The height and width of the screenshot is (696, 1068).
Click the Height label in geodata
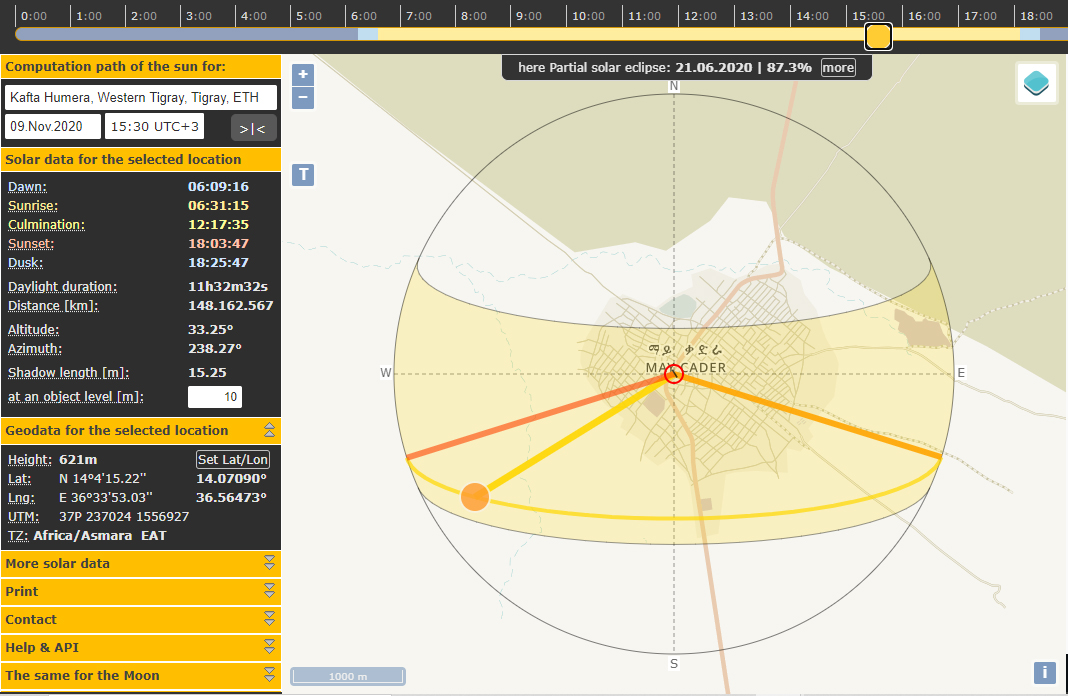click(29, 460)
